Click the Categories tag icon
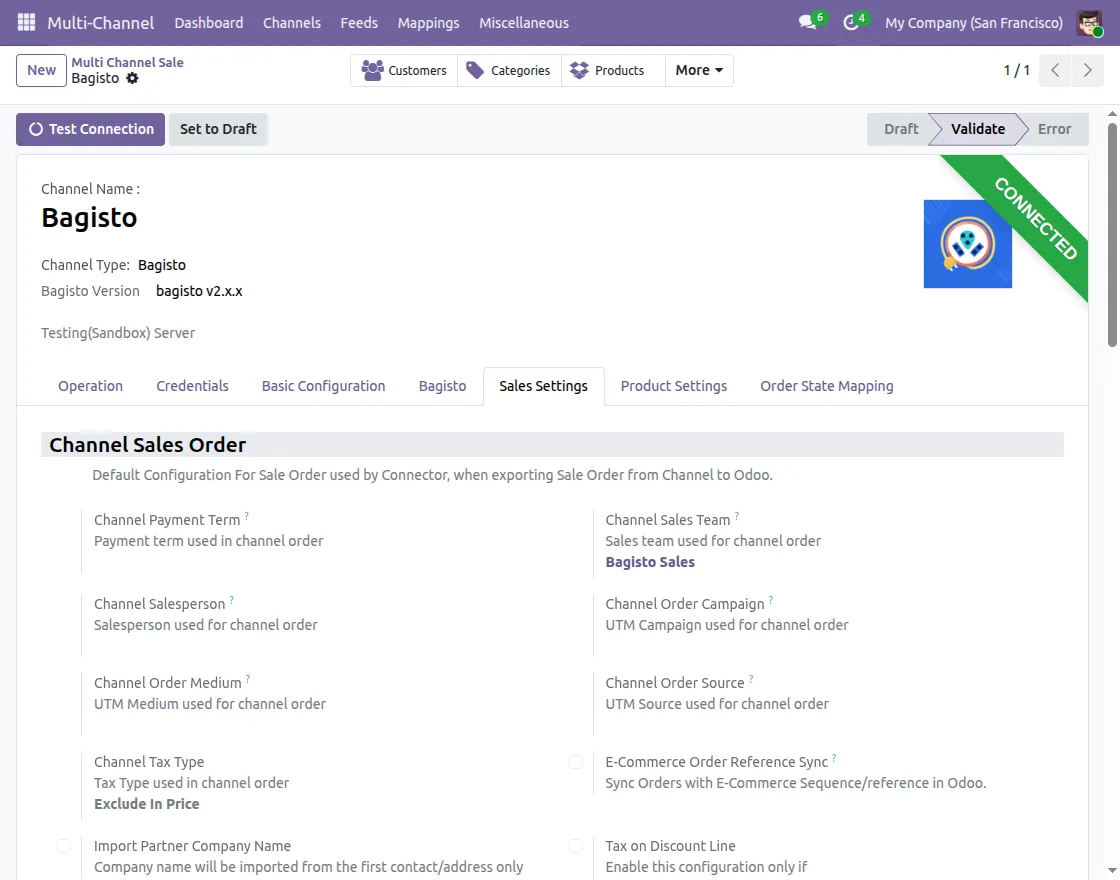The height and width of the screenshot is (880, 1120). pos(475,70)
